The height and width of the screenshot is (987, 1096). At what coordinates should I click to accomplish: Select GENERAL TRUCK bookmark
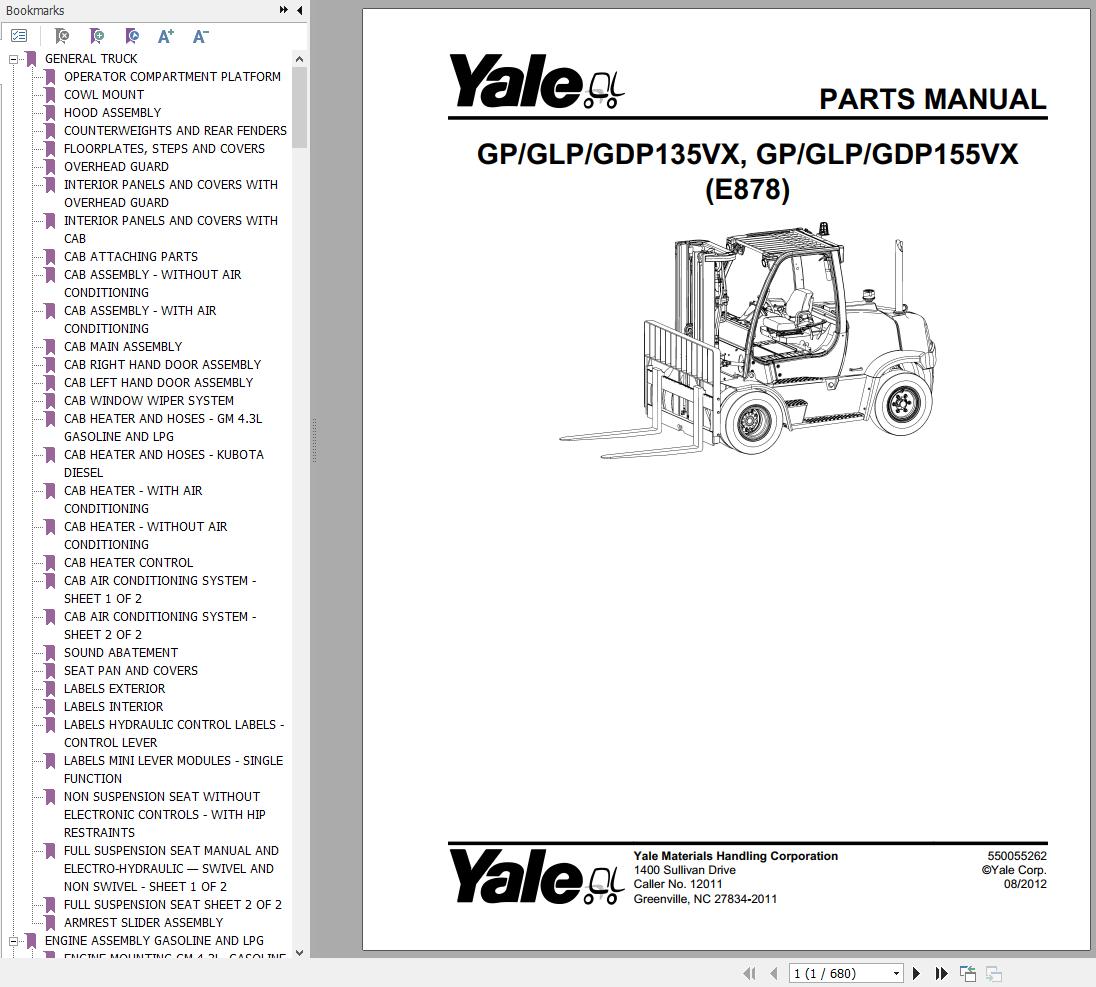pos(91,59)
